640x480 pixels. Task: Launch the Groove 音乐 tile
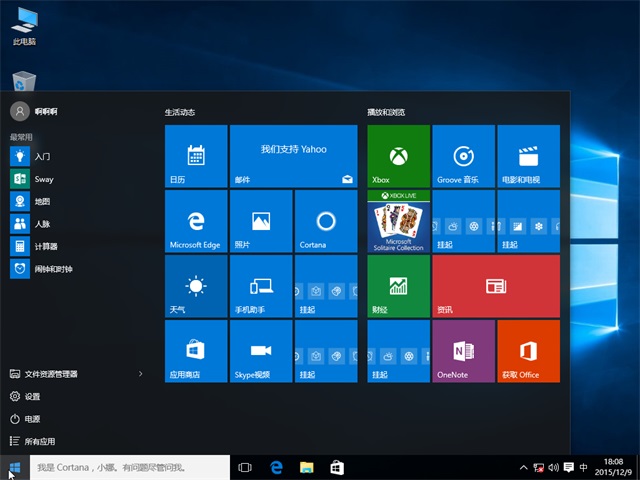463,155
